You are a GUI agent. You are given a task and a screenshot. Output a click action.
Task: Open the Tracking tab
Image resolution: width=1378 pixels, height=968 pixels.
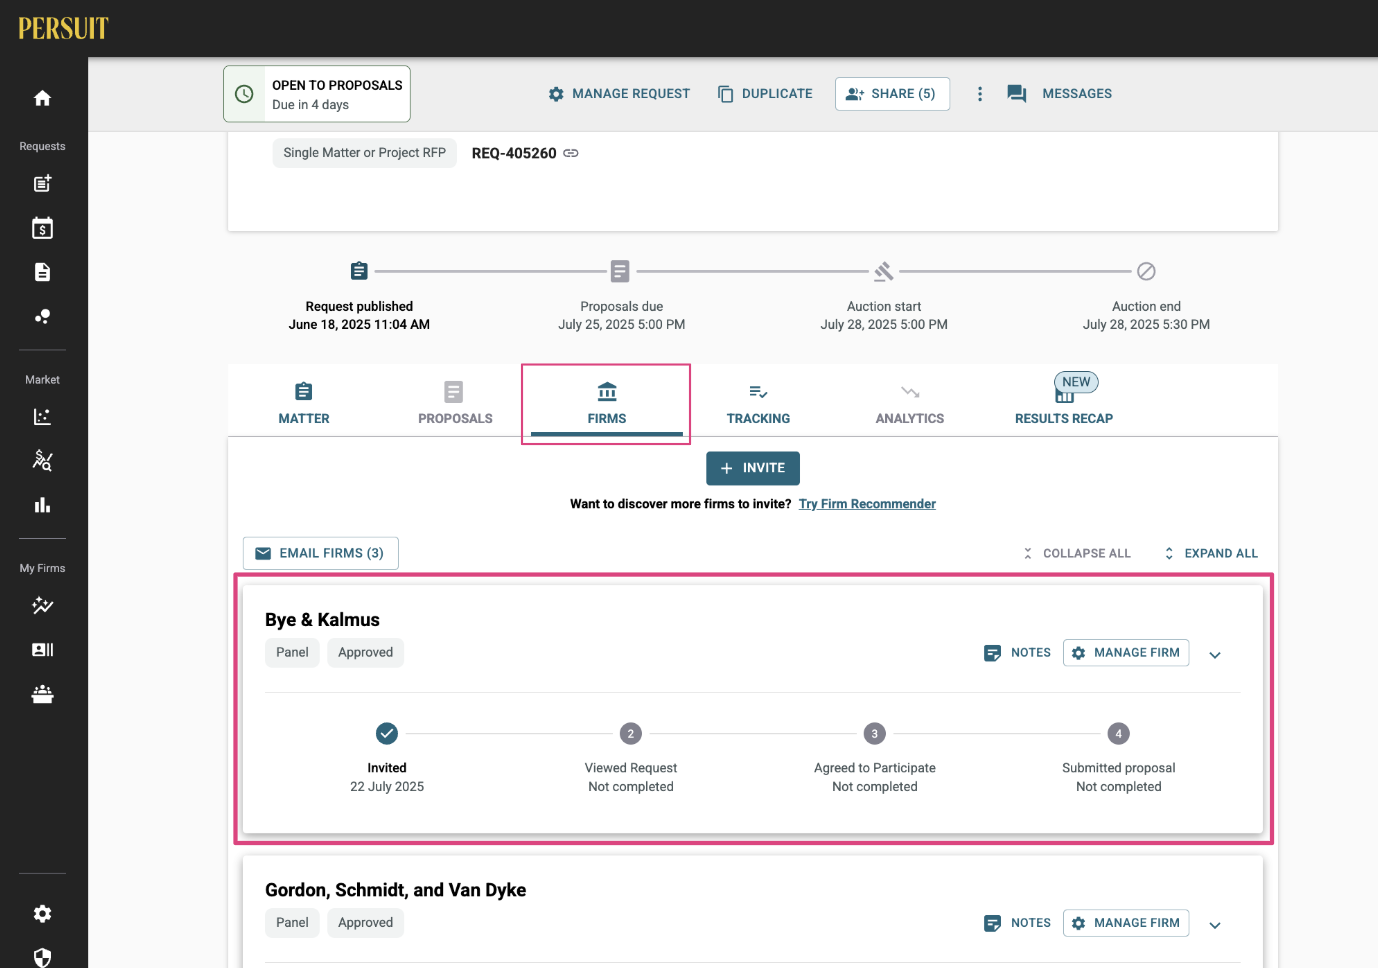click(x=758, y=403)
